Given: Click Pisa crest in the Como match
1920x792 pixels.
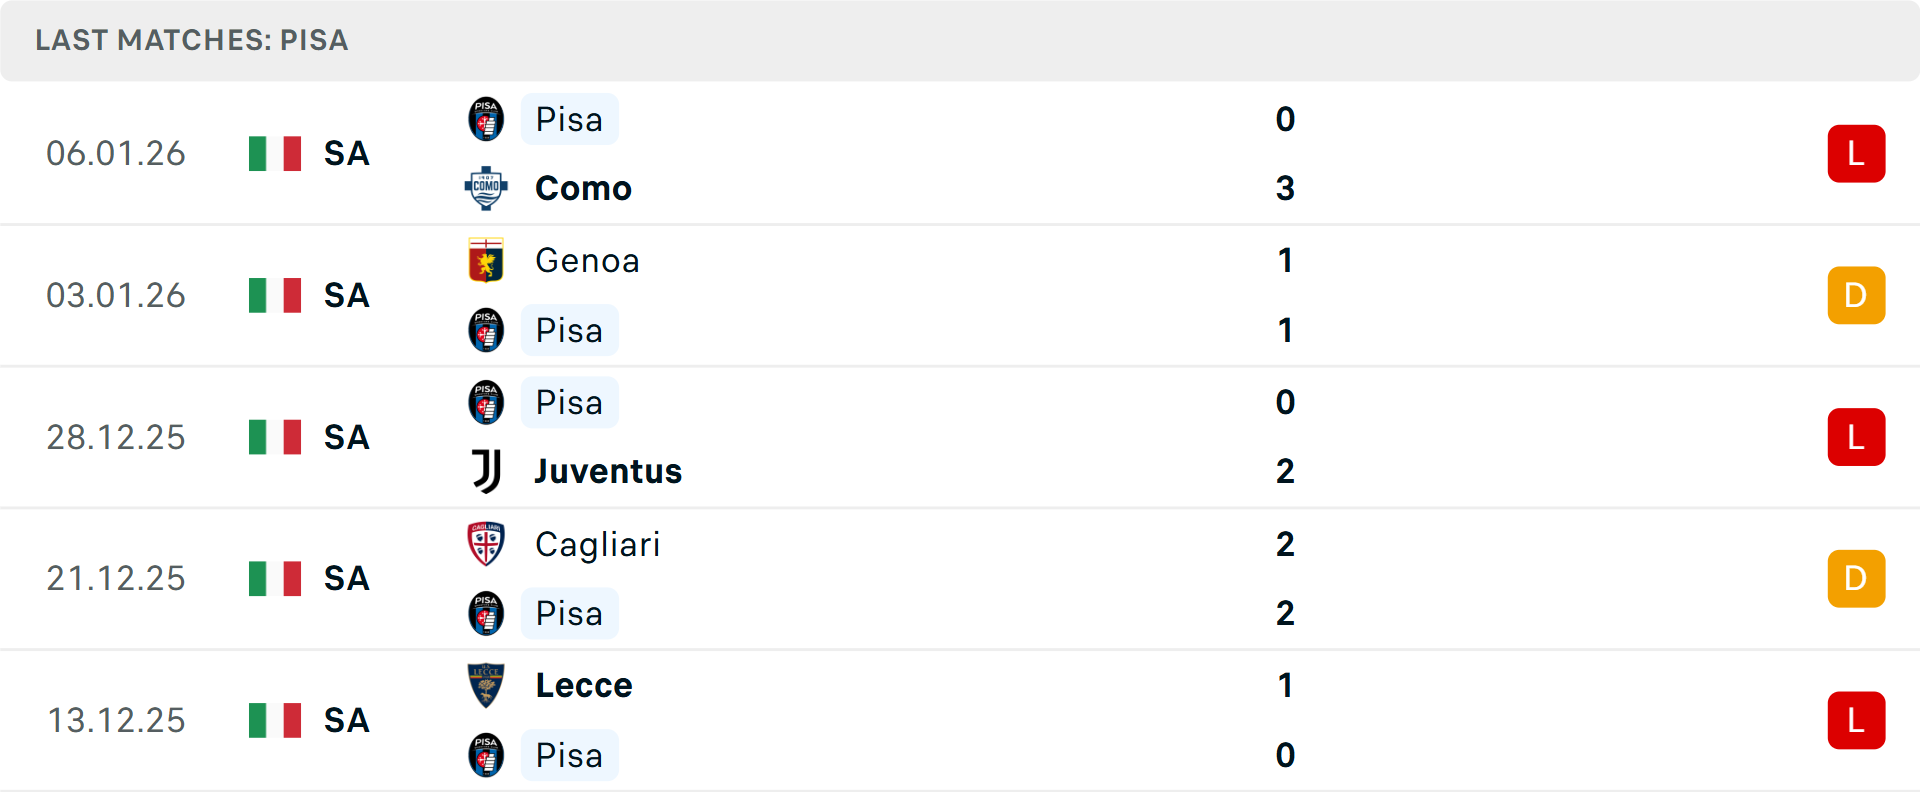Looking at the screenshot, I should [486, 119].
